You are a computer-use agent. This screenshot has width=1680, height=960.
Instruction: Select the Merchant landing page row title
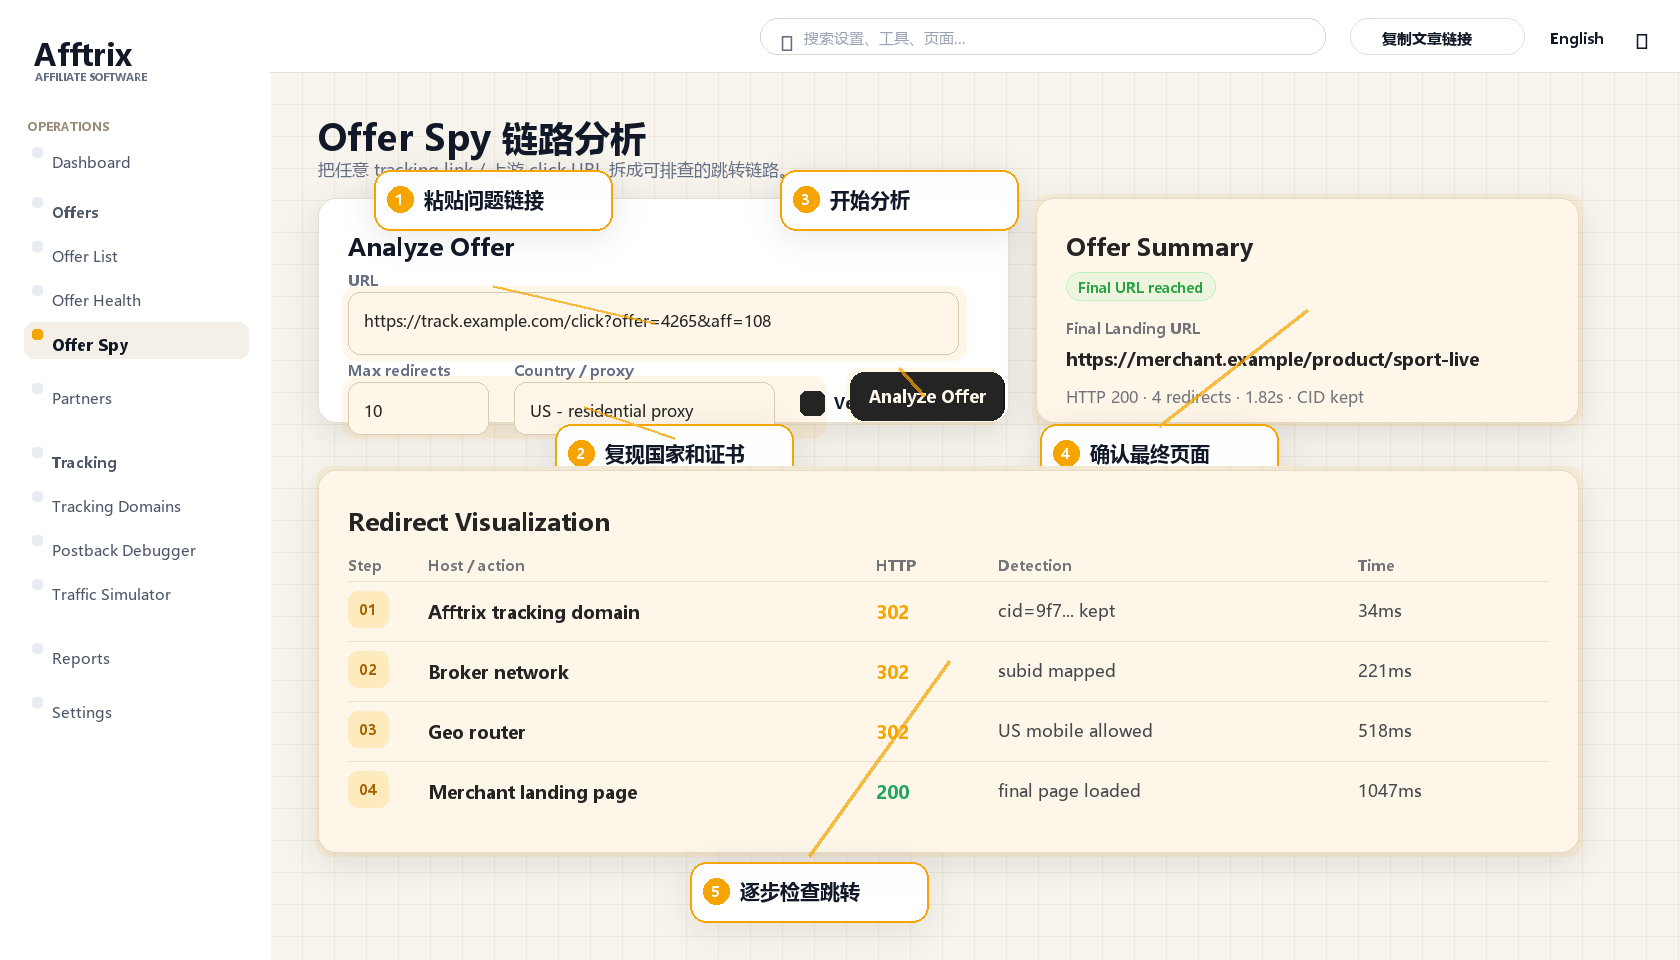[x=532, y=792]
